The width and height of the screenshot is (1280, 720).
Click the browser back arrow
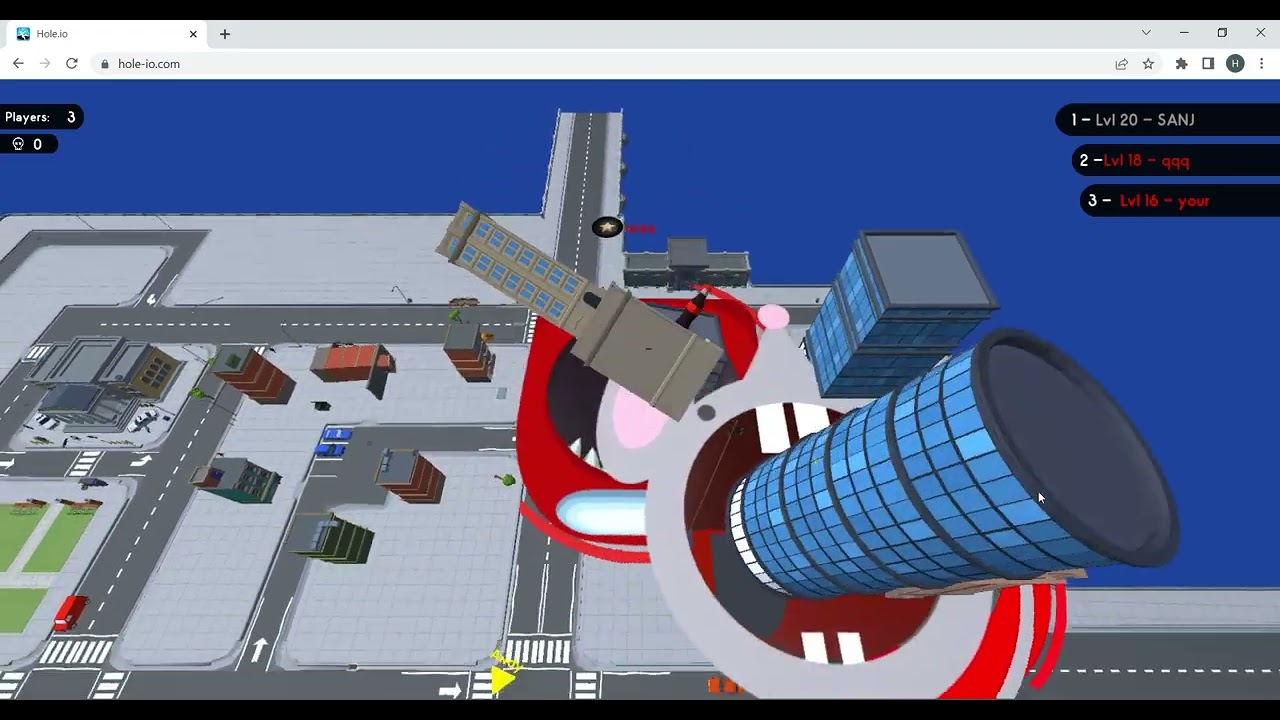tap(18, 63)
